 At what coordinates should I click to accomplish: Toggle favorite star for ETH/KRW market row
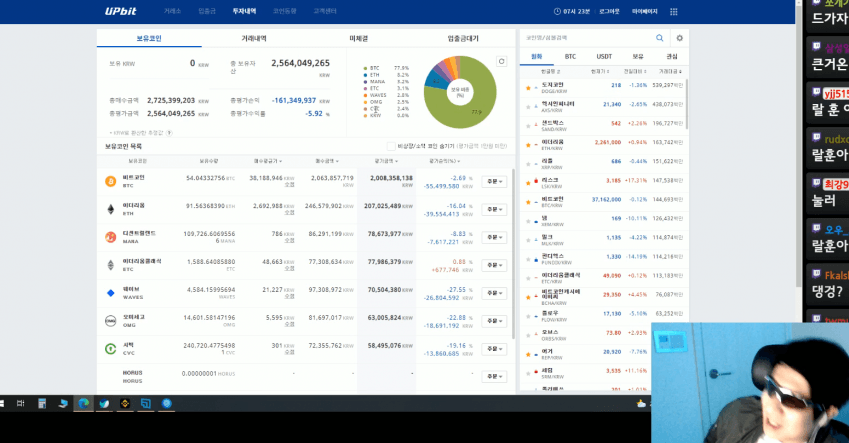tap(528, 145)
